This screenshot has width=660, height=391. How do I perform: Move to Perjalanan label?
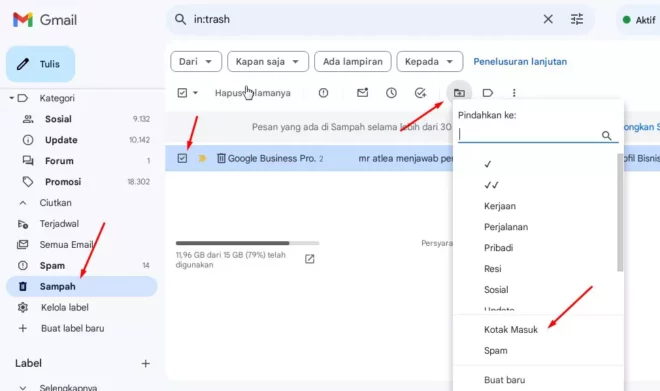(506, 227)
